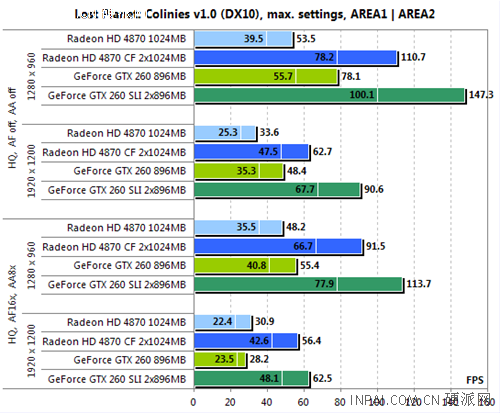Select the 25.3 value inside the bar
The width and height of the screenshot is (500, 413).
pyautogui.click(x=228, y=132)
